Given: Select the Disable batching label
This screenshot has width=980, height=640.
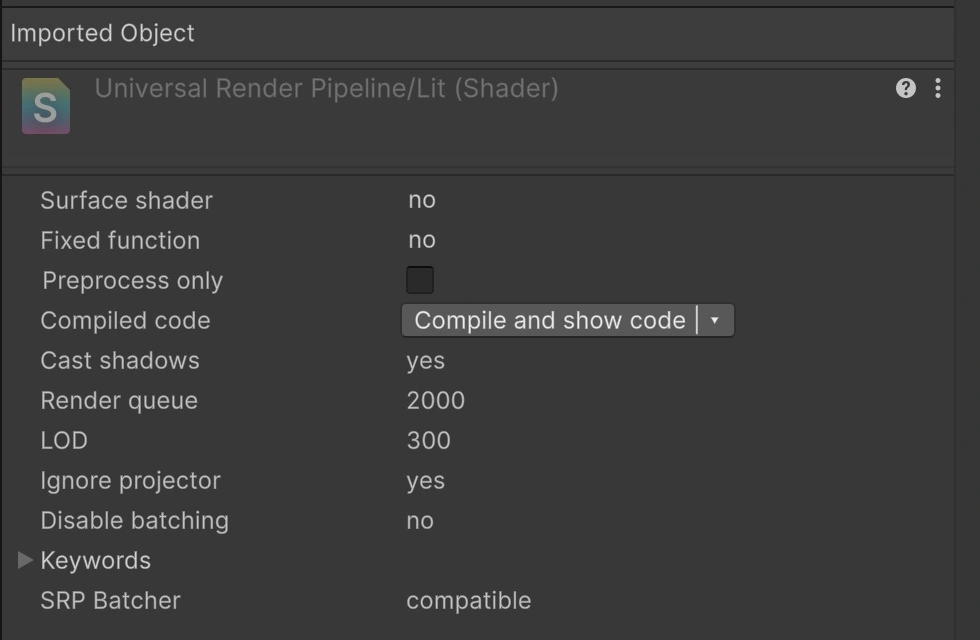Looking at the screenshot, I should (x=134, y=521).
